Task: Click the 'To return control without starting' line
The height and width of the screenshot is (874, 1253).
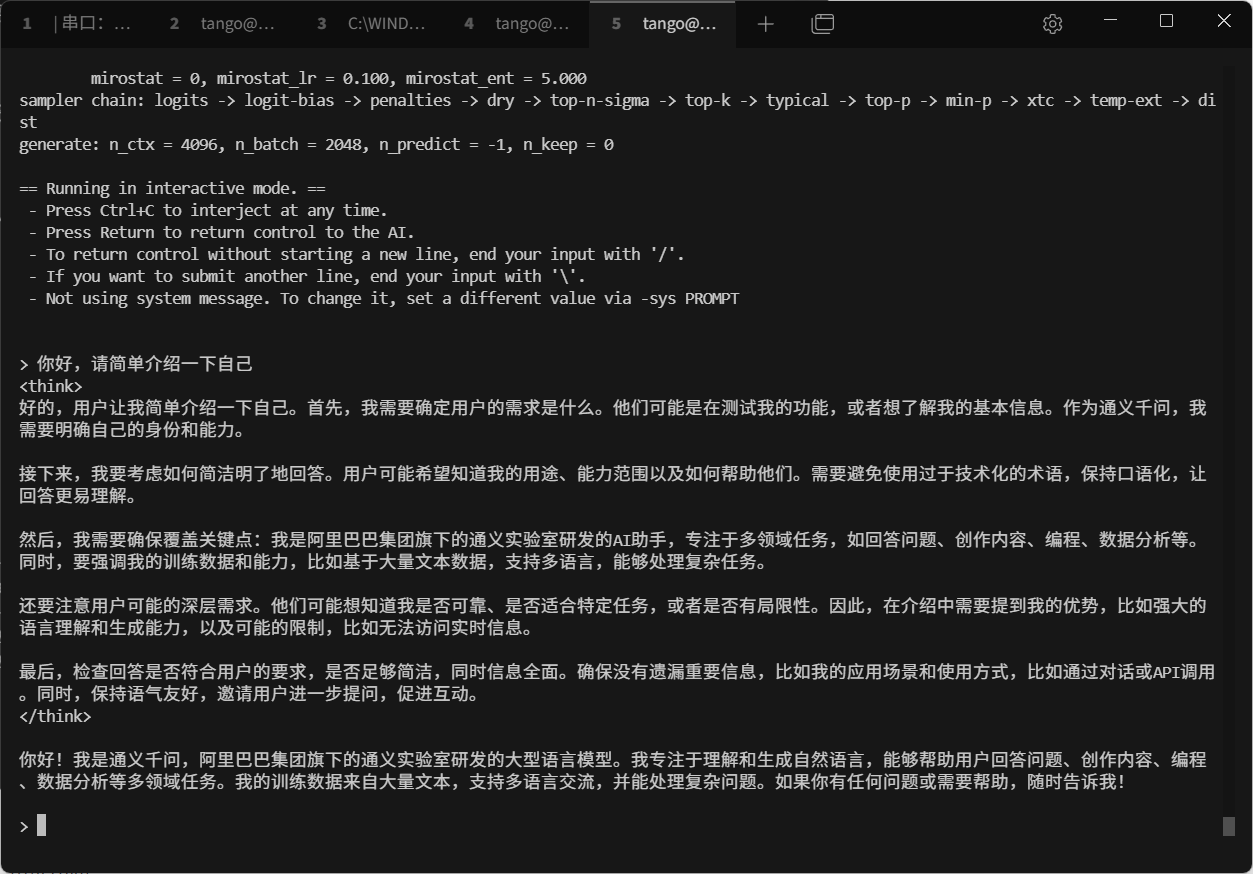Action: (x=356, y=254)
